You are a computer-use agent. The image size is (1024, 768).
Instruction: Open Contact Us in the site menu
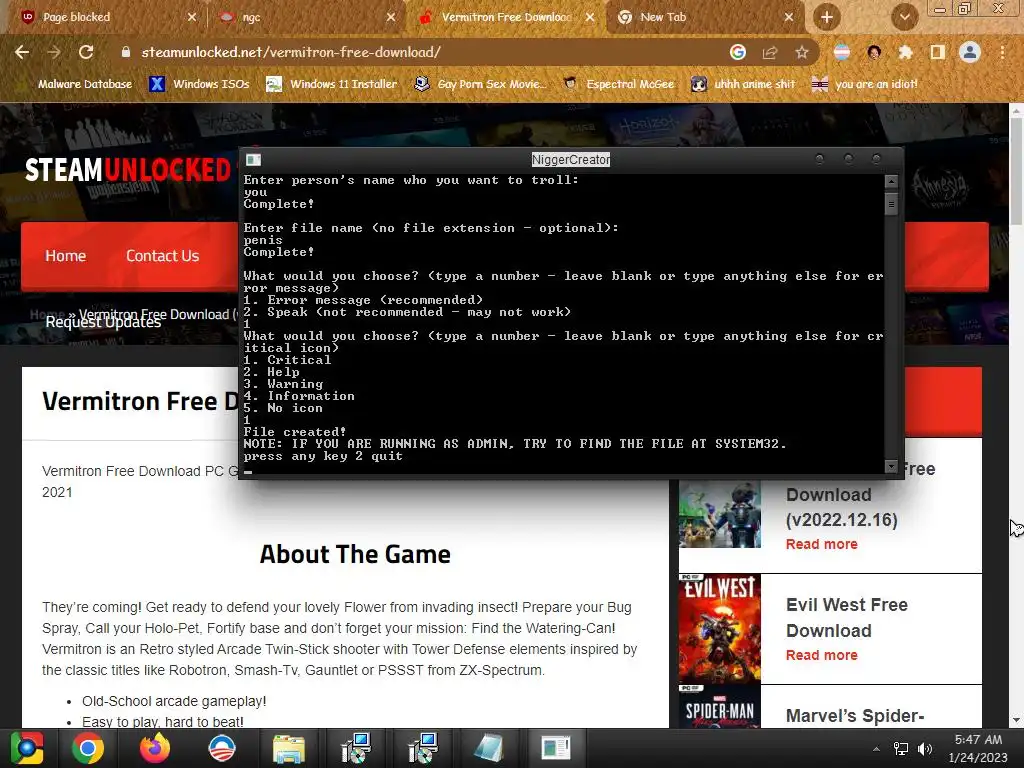coord(163,256)
